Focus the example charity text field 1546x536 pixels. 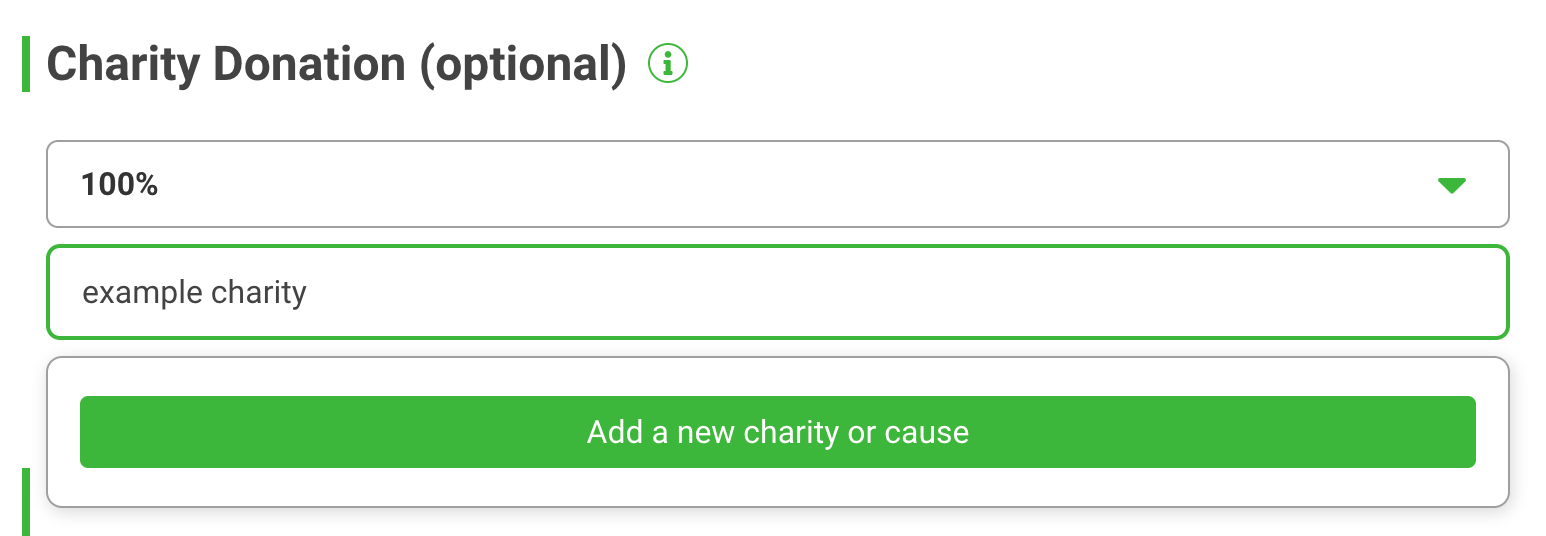click(777, 292)
